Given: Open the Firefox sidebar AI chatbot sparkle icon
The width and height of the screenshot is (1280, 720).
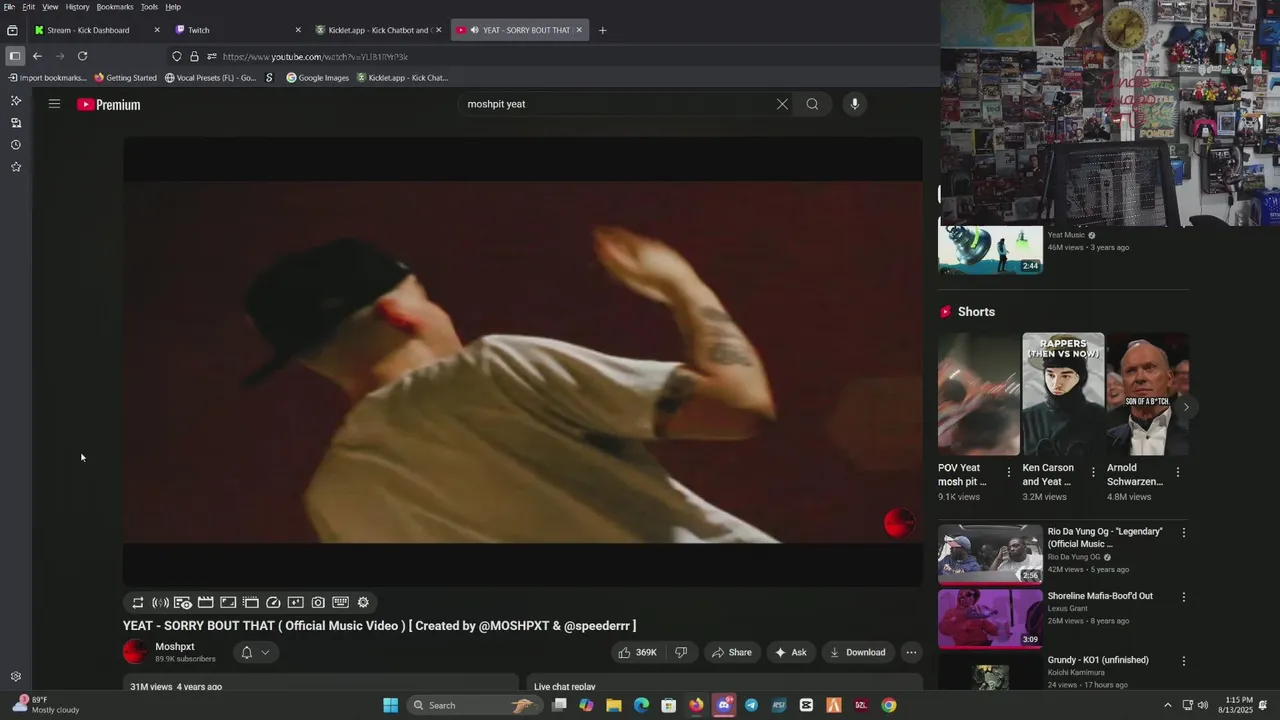Looking at the screenshot, I should tap(16, 101).
